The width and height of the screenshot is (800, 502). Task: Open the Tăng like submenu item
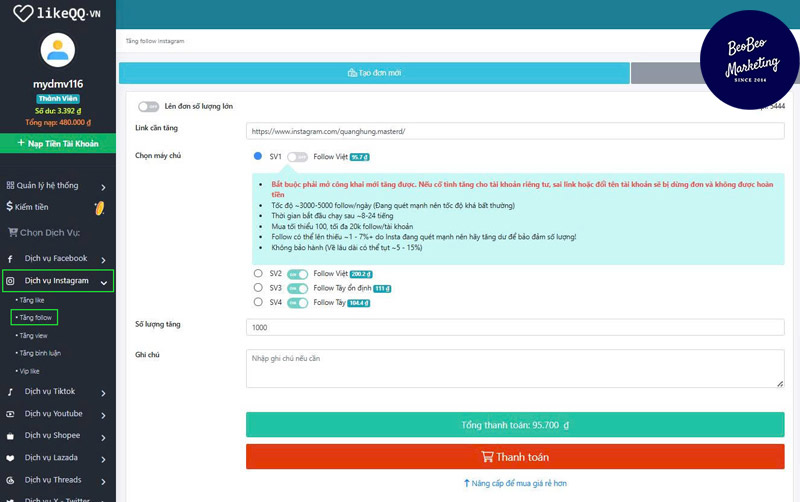point(32,300)
